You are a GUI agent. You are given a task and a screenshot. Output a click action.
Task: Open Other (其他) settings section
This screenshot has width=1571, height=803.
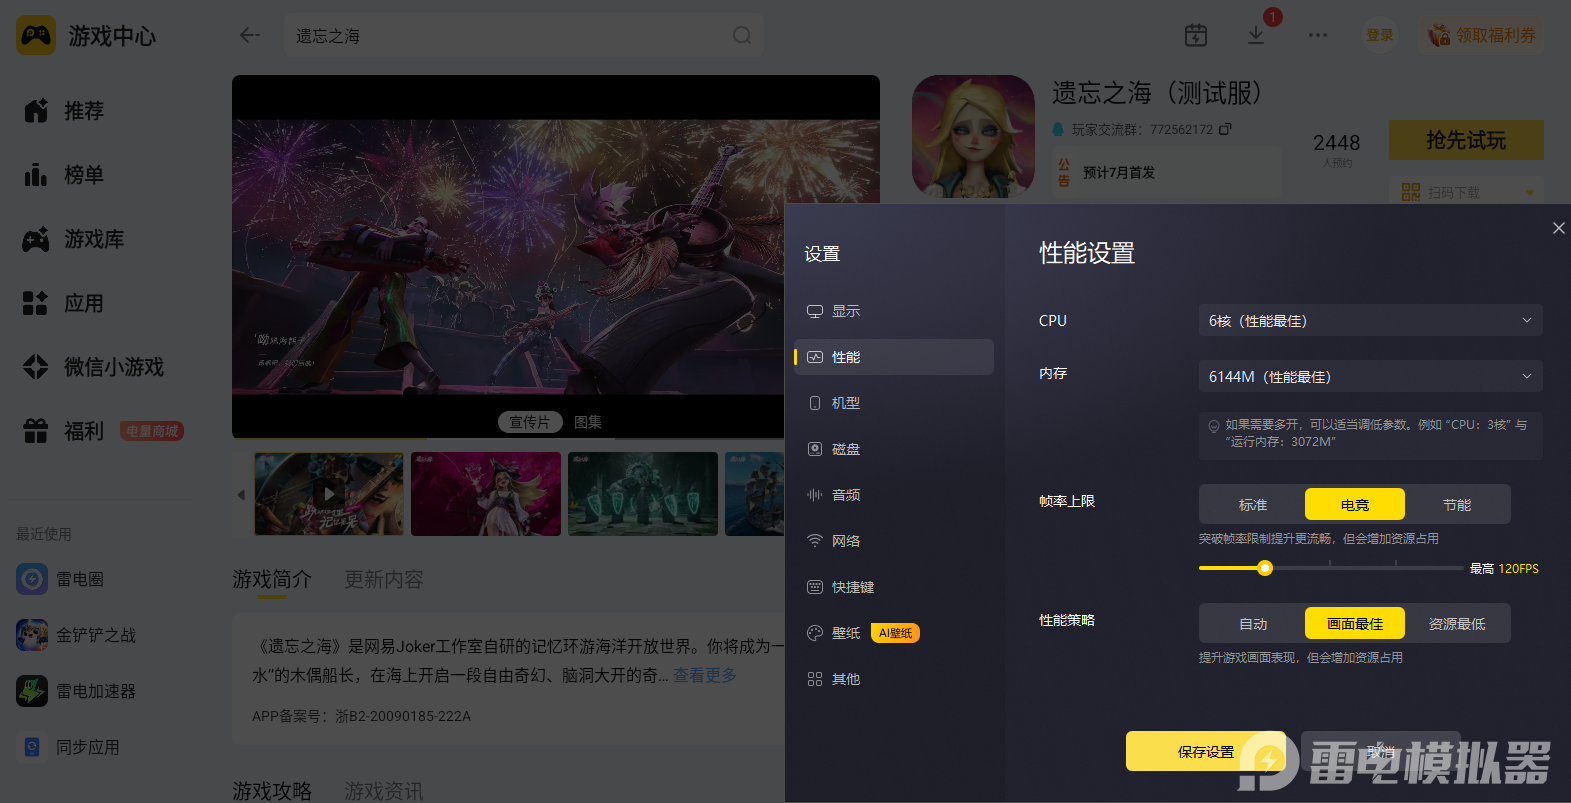pyautogui.click(x=894, y=679)
